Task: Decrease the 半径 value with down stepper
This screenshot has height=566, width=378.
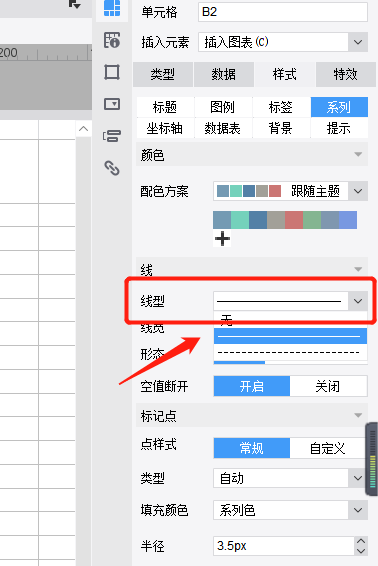Action: pyautogui.click(x=361, y=550)
